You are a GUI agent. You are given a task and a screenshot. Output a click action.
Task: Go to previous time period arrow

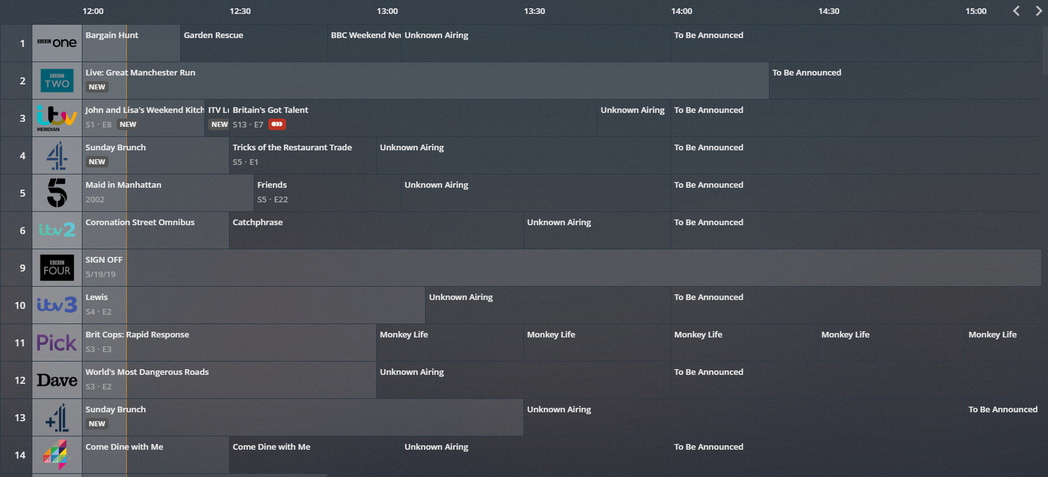(1016, 11)
